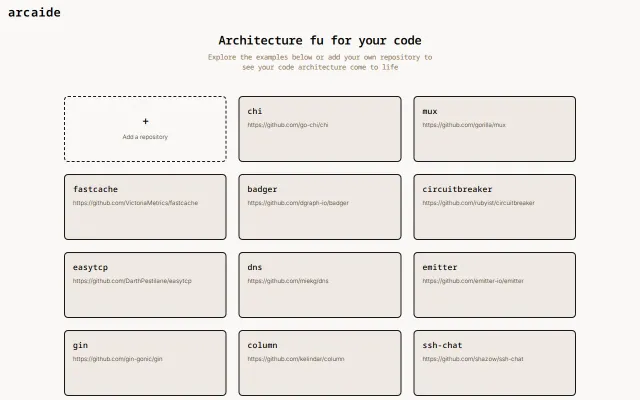The width and height of the screenshot is (640, 400).
Task: Click the gin-gonic/gin URL text
Action: (x=118, y=359)
